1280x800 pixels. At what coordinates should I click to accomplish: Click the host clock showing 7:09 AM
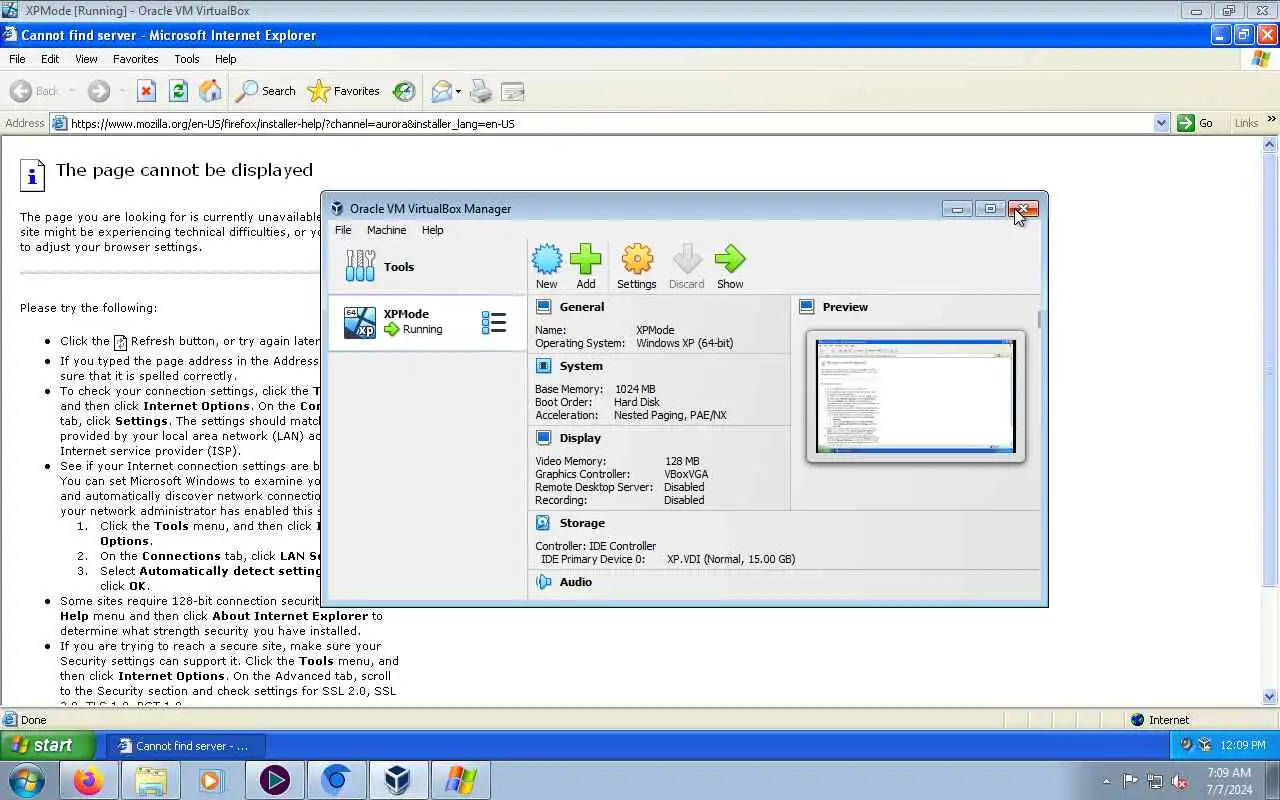click(x=1229, y=781)
